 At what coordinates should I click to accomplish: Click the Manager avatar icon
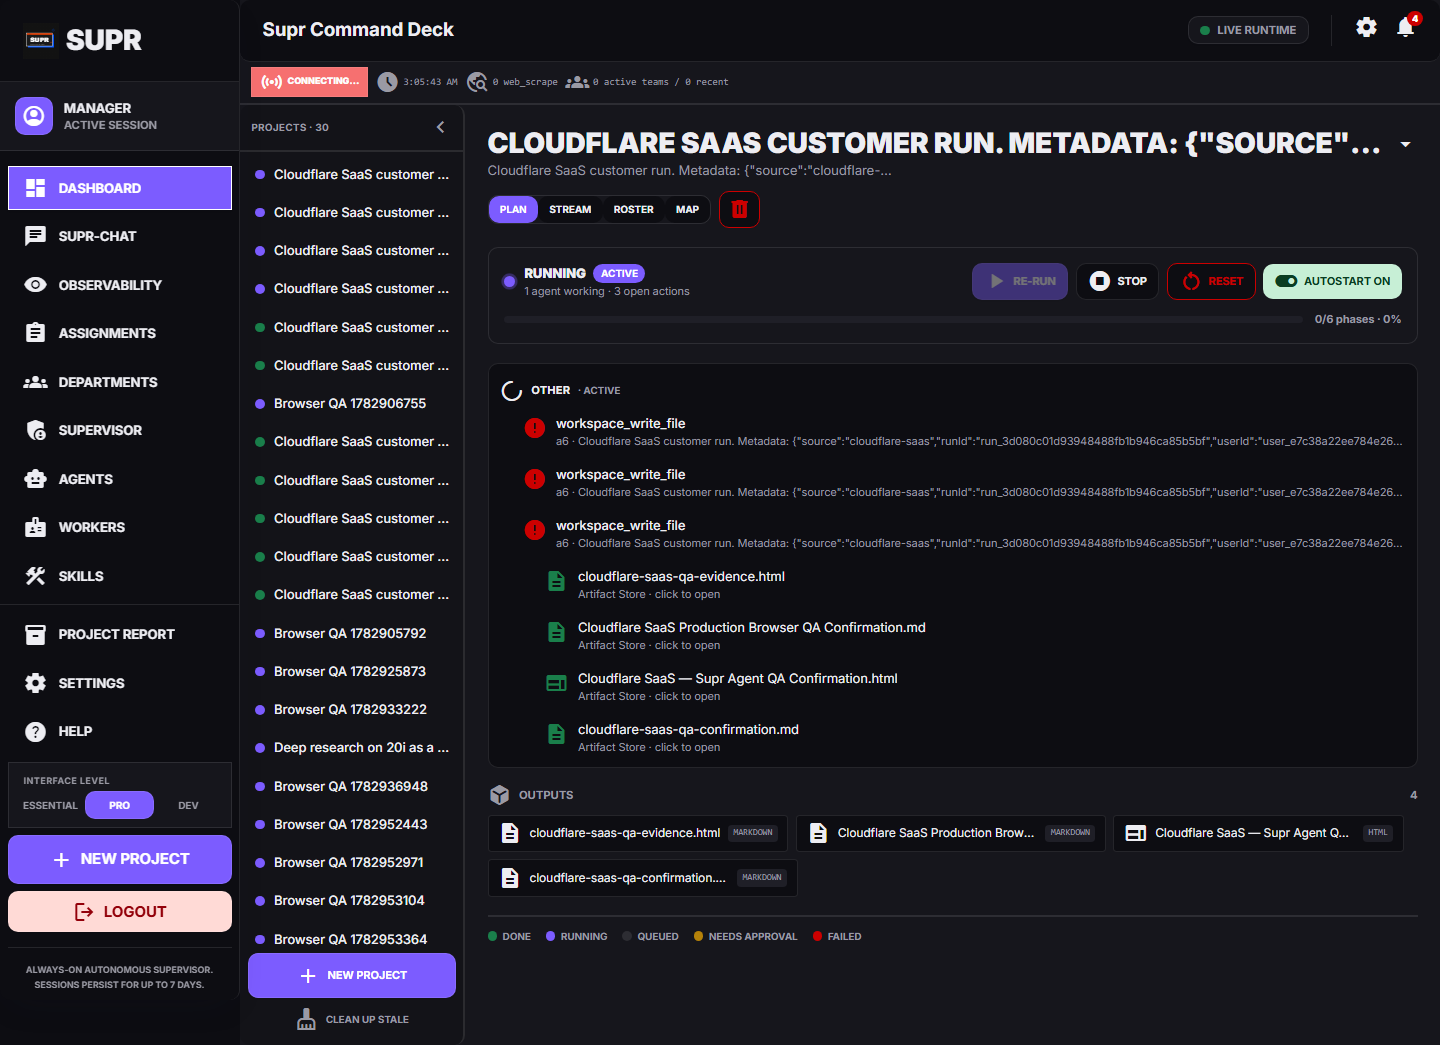point(34,116)
